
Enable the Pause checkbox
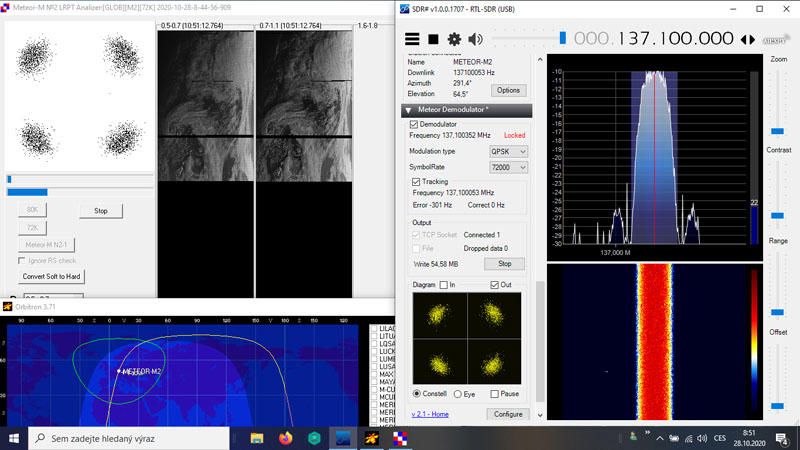click(494, 394)
